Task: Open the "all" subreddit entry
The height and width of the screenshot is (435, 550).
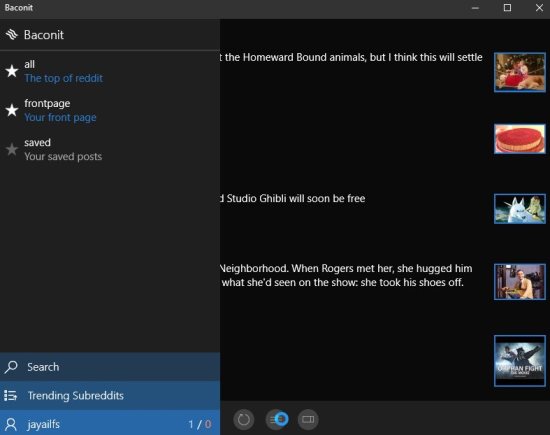Action: [110, 71]
